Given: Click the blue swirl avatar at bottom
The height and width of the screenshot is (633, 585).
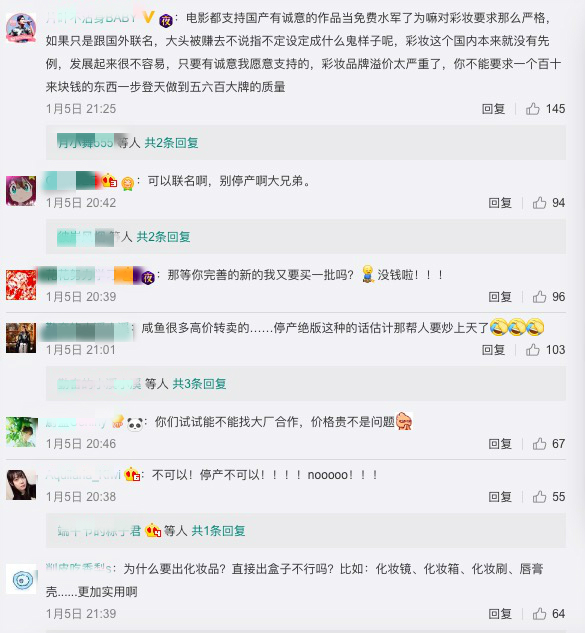Looking at the screenshot, I should (22, 580).
